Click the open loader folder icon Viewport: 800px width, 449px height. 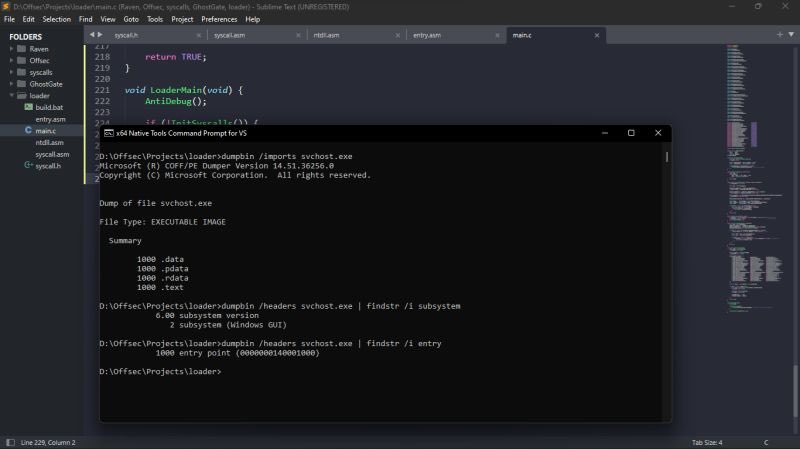21,95
